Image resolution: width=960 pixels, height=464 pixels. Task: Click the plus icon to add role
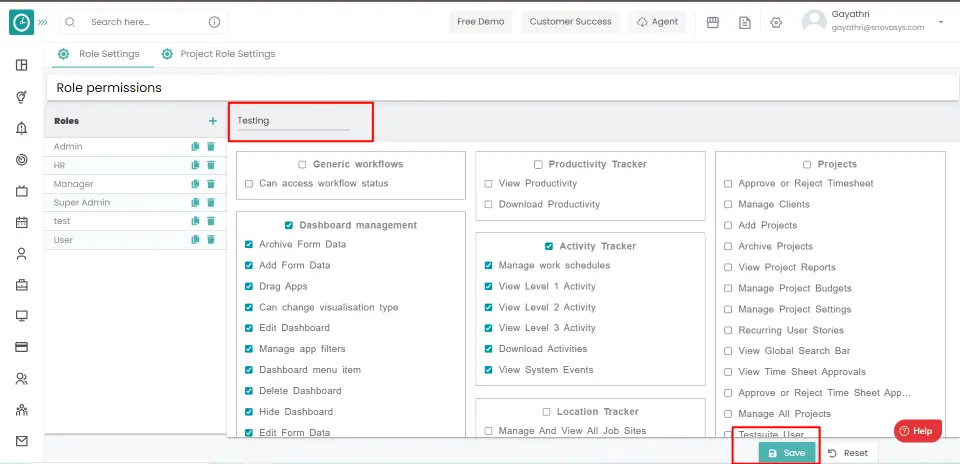pyautogui.click(x=212, y=121)
